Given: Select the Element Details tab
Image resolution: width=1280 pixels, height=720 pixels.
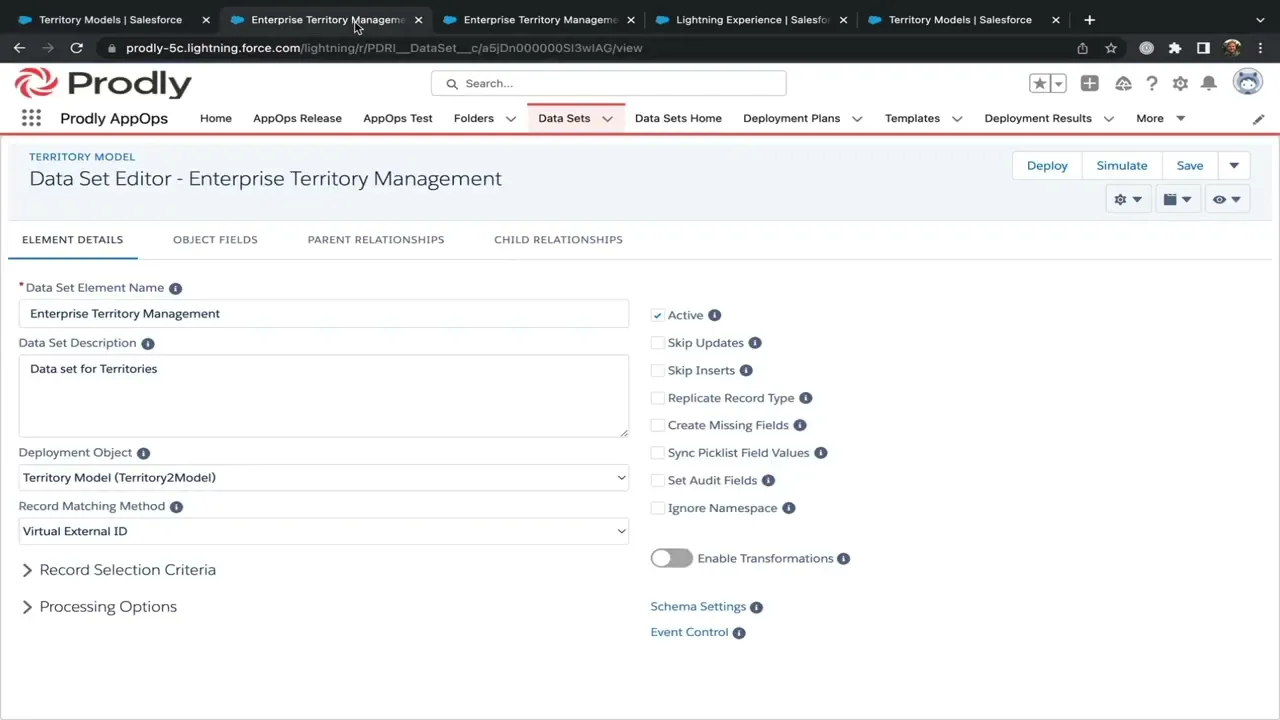Looking at the screenshot, I should coord(72,240).
